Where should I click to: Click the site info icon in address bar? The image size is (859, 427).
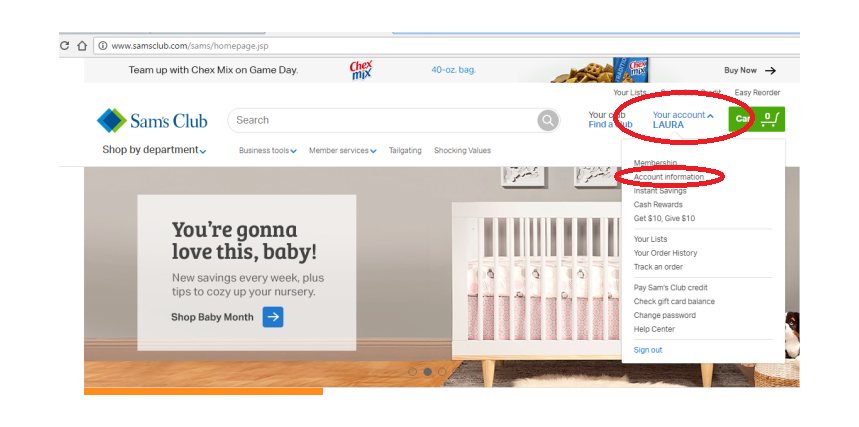102,46
